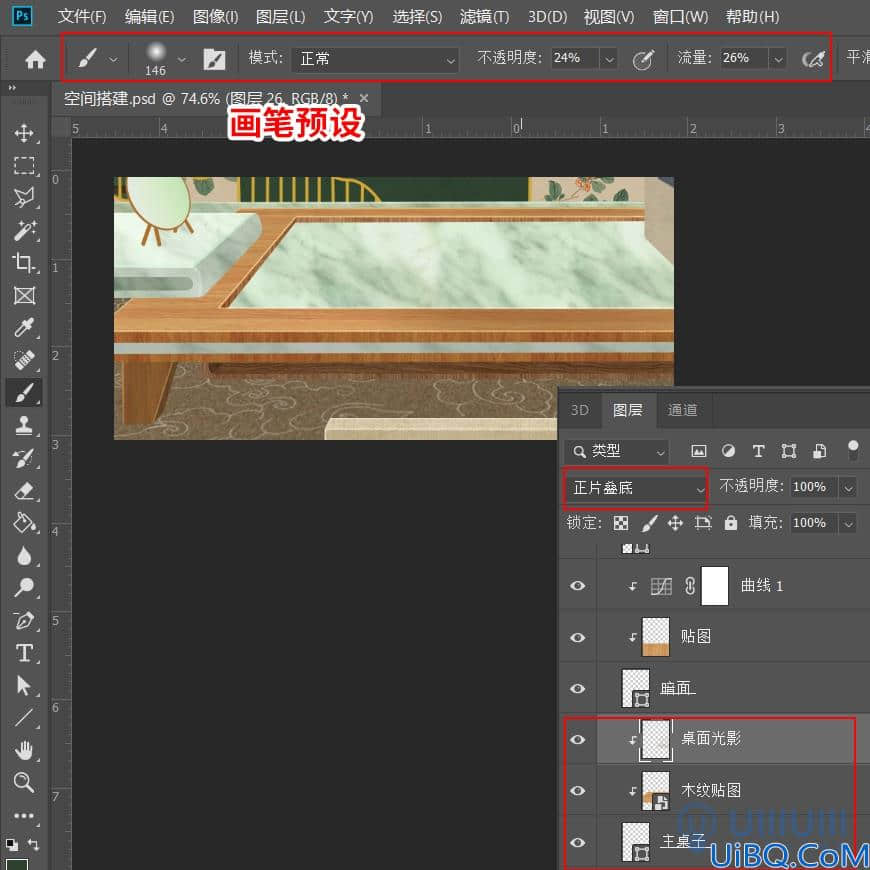Open the brush 模式 dropdown
The height and width of the screenshot is (870, 870).
(x=375, y=59)
